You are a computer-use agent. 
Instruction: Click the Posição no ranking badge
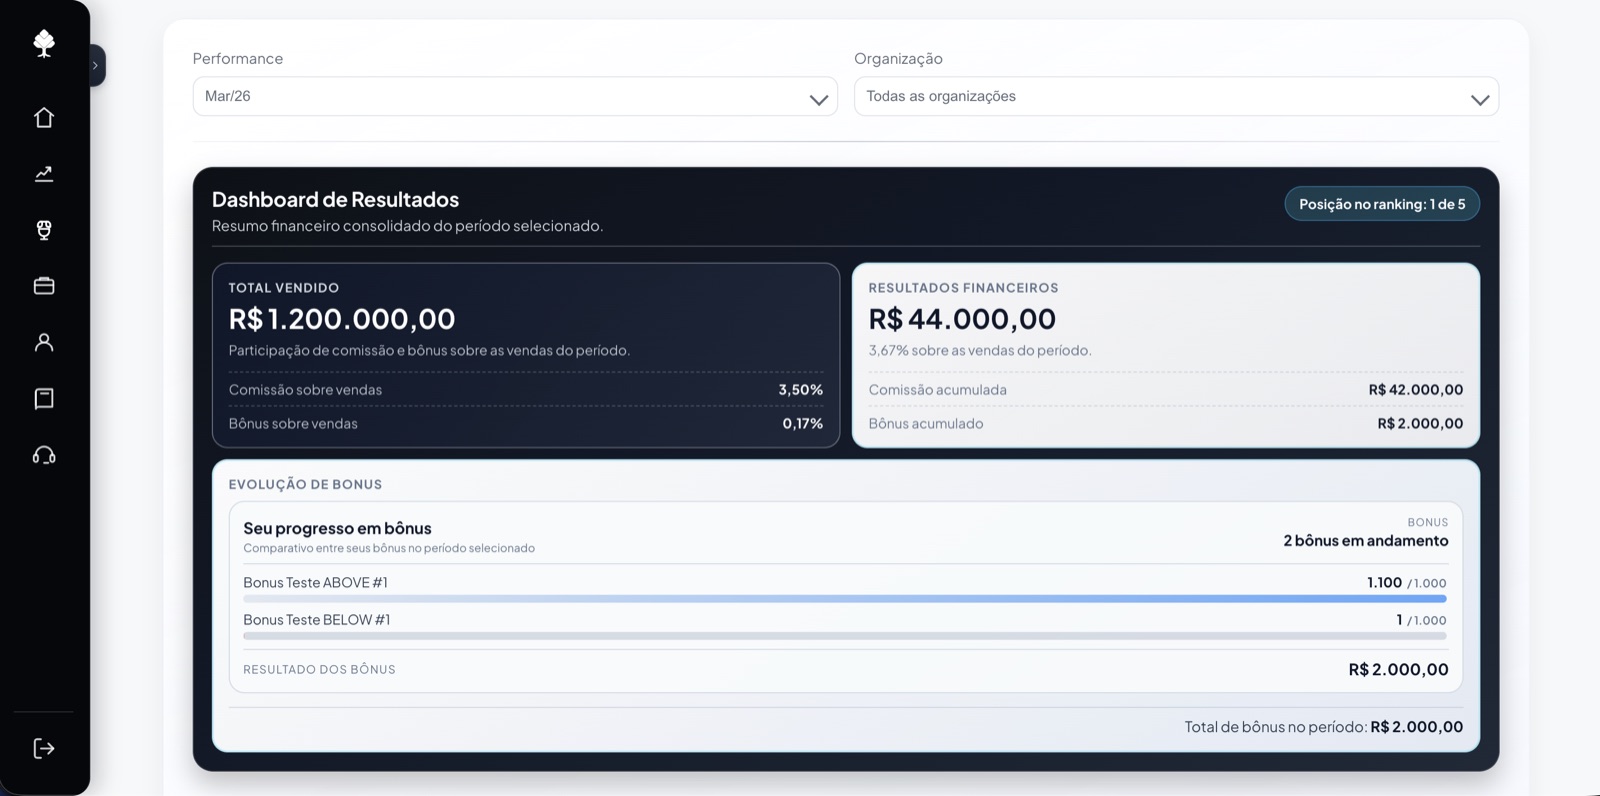click(1381, 204)
